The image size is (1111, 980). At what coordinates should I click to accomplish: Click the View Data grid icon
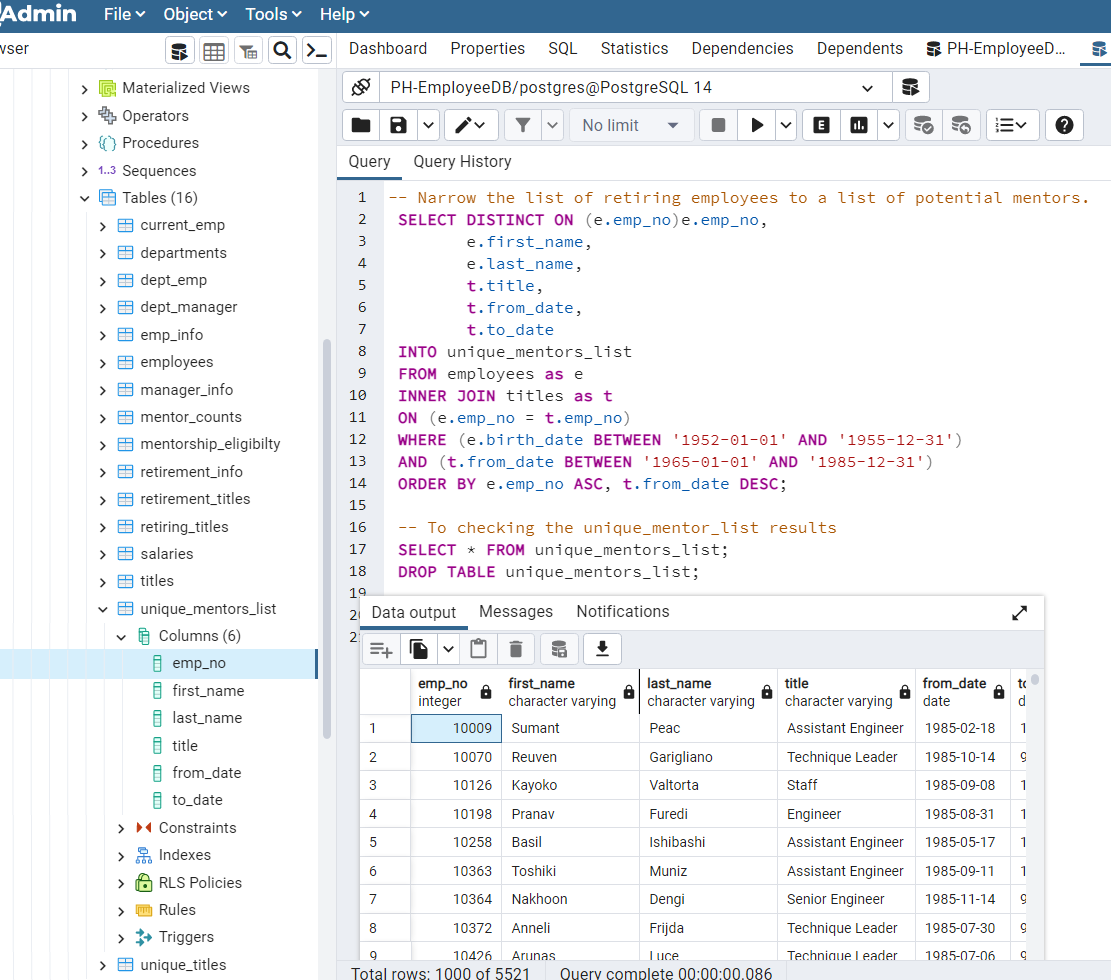(x=214, y=51)
